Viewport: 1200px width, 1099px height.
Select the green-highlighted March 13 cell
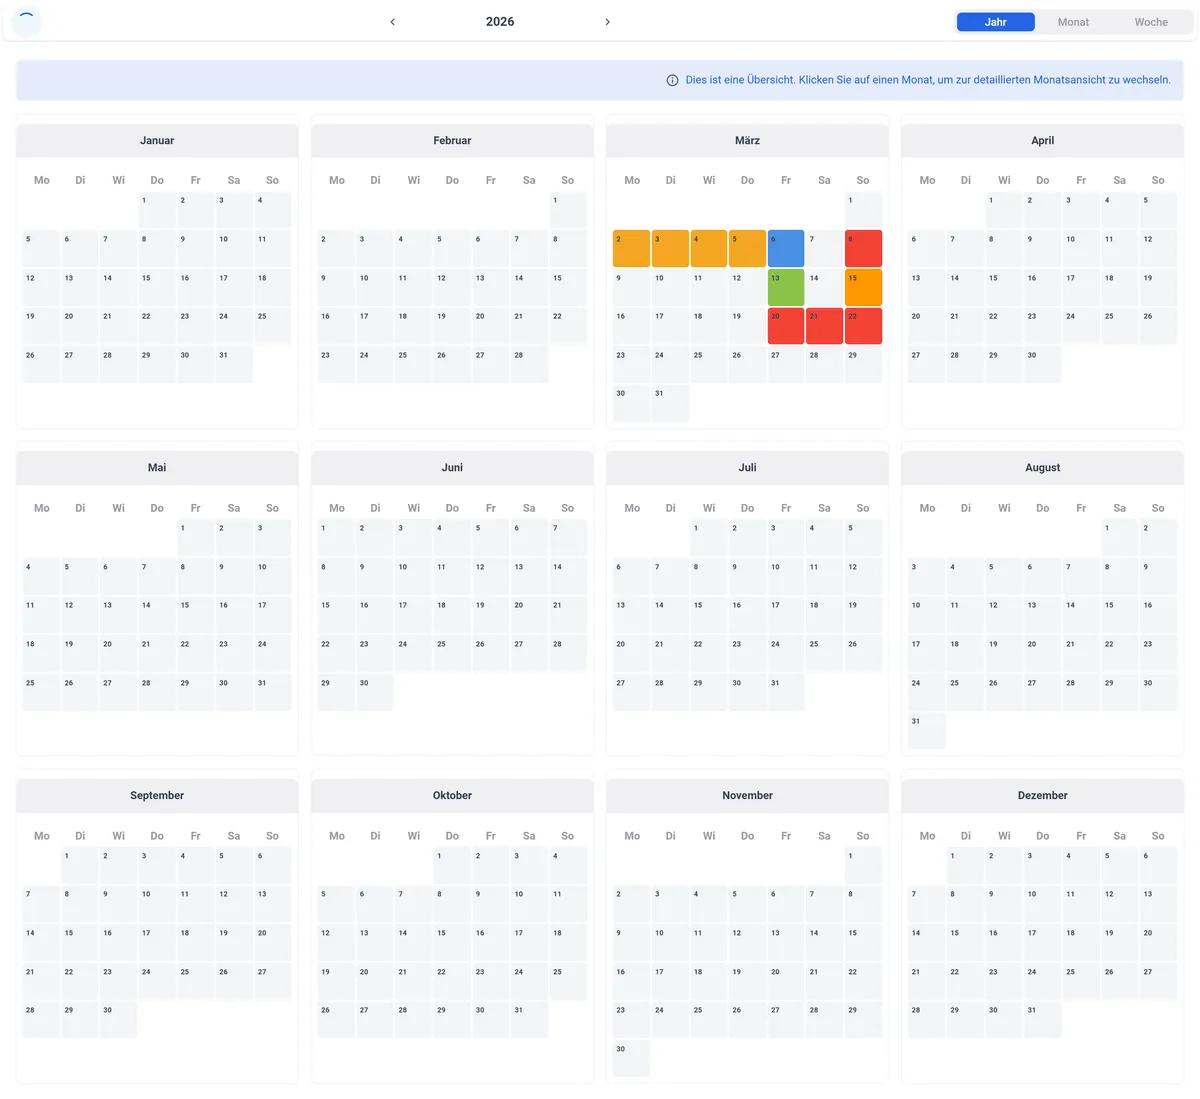click(786, 287)
